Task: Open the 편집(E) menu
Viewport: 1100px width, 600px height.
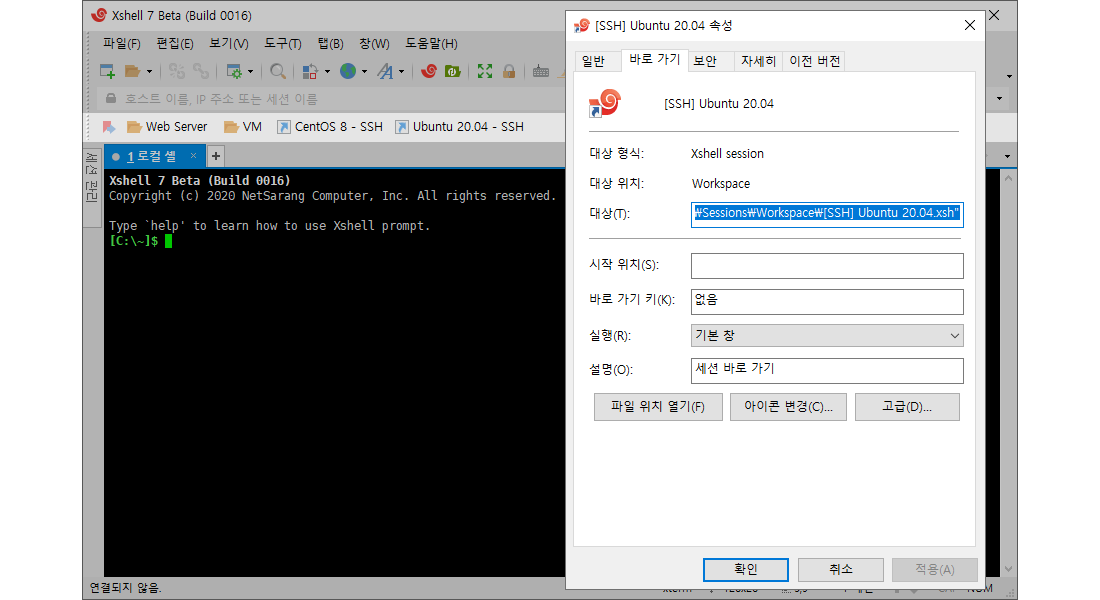Action: pyautogui.click(x=175, y=44)
